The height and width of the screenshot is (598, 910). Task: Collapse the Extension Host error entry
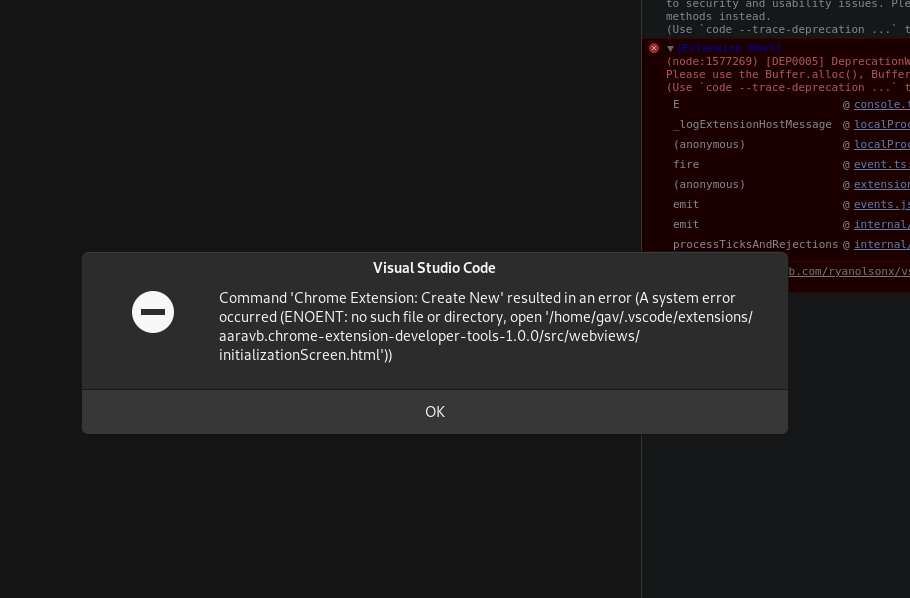[670, 49]
